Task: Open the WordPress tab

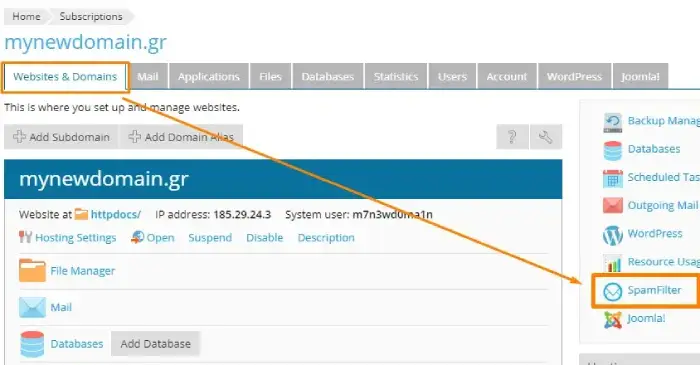Action: 574,77
